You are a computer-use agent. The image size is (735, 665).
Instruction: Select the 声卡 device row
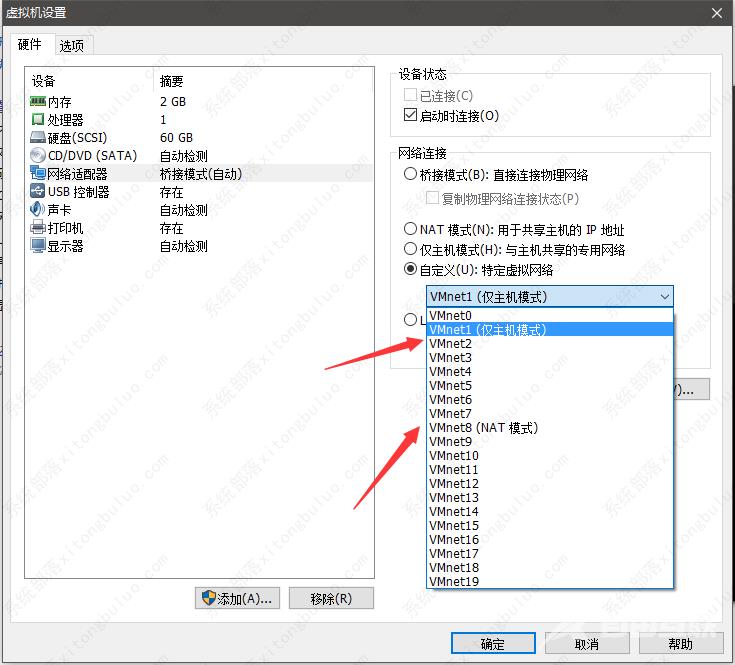coord(200,209)
